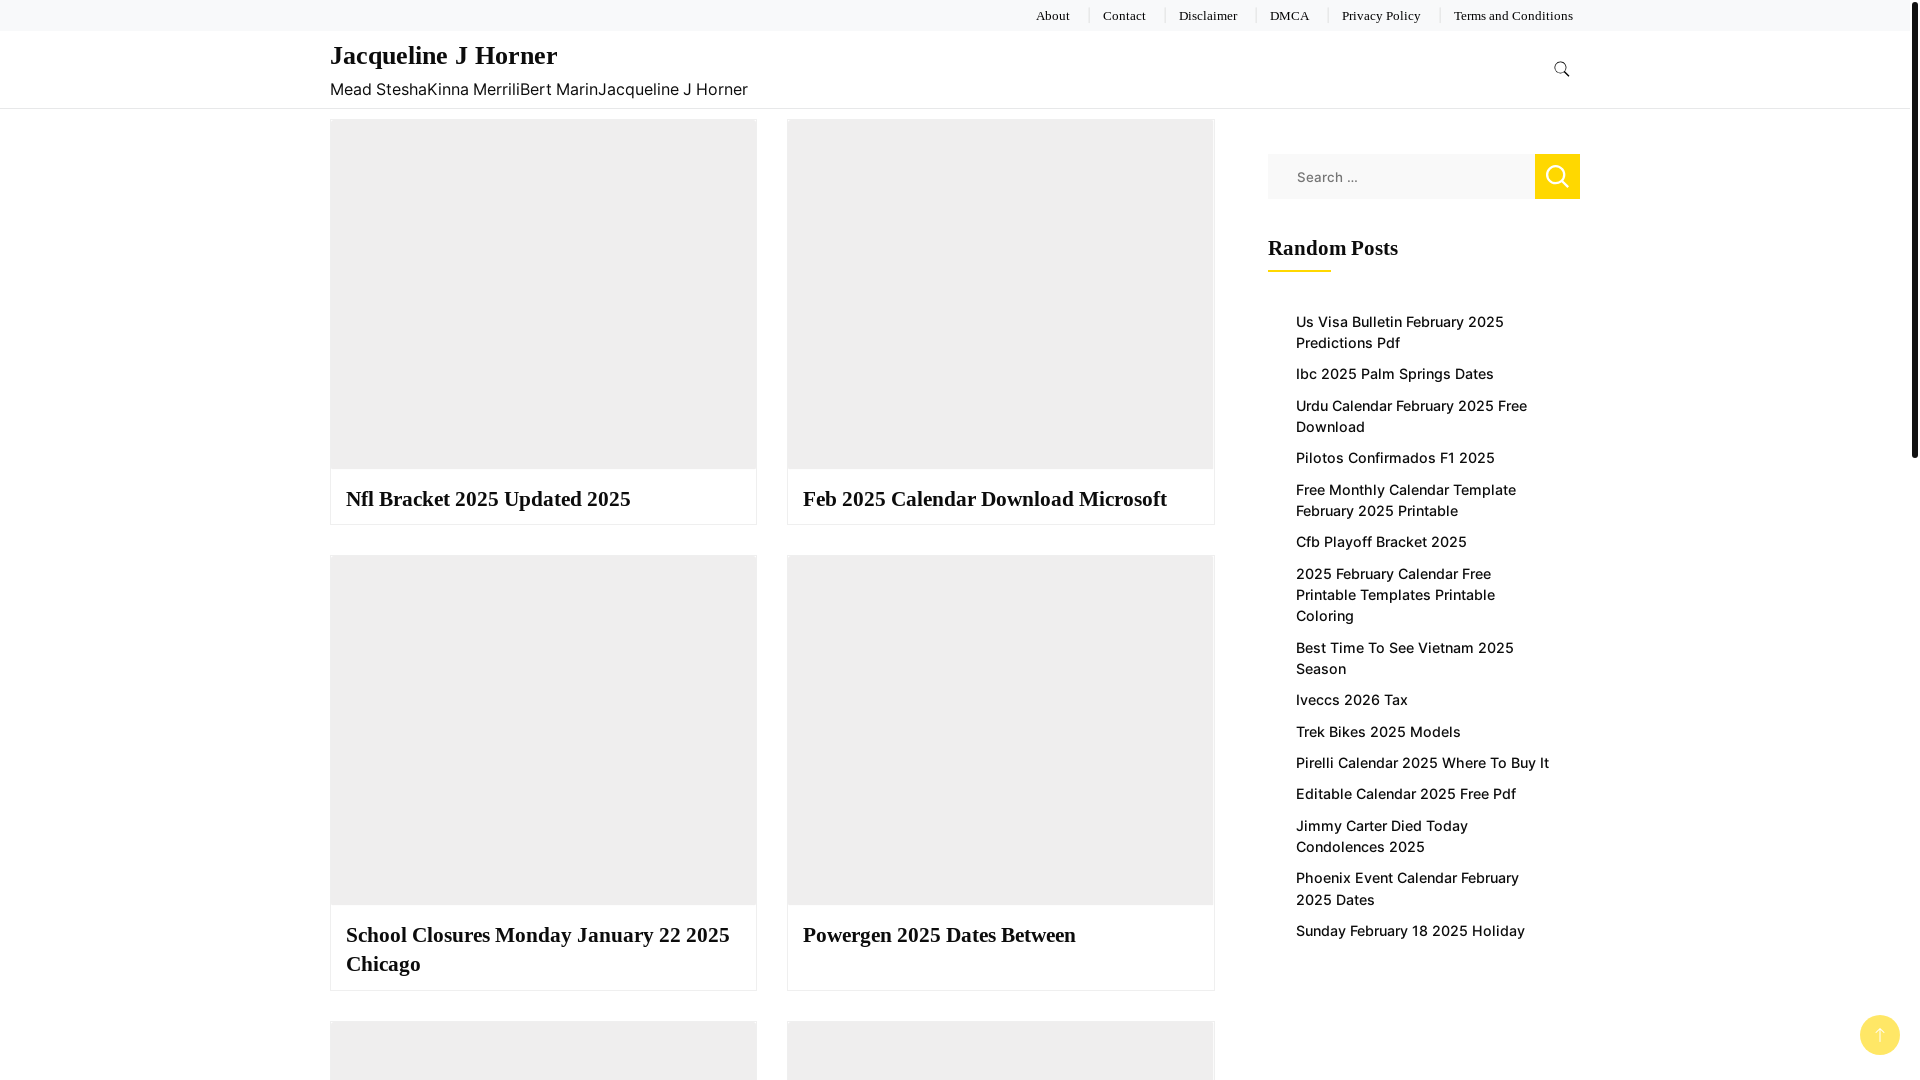This screenshot has width=1920, height=1080.
Task: Open Cfb Playoff Bracket 2025 link
Action: click(1381, 542)
